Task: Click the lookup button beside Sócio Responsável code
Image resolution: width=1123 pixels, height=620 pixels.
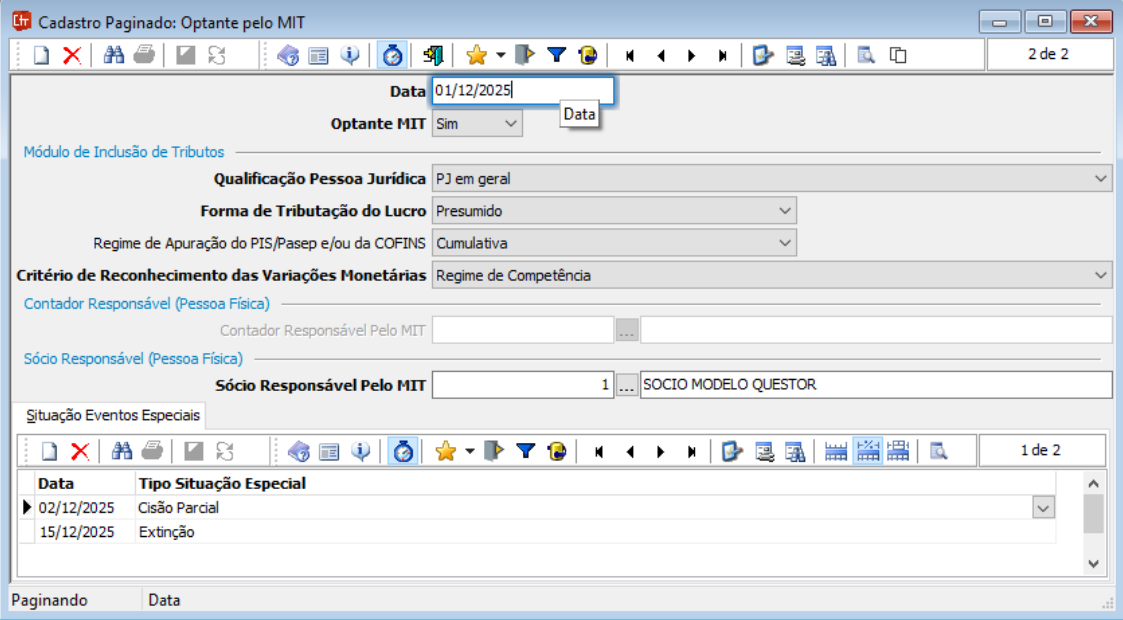Action: tap(627, 385)
